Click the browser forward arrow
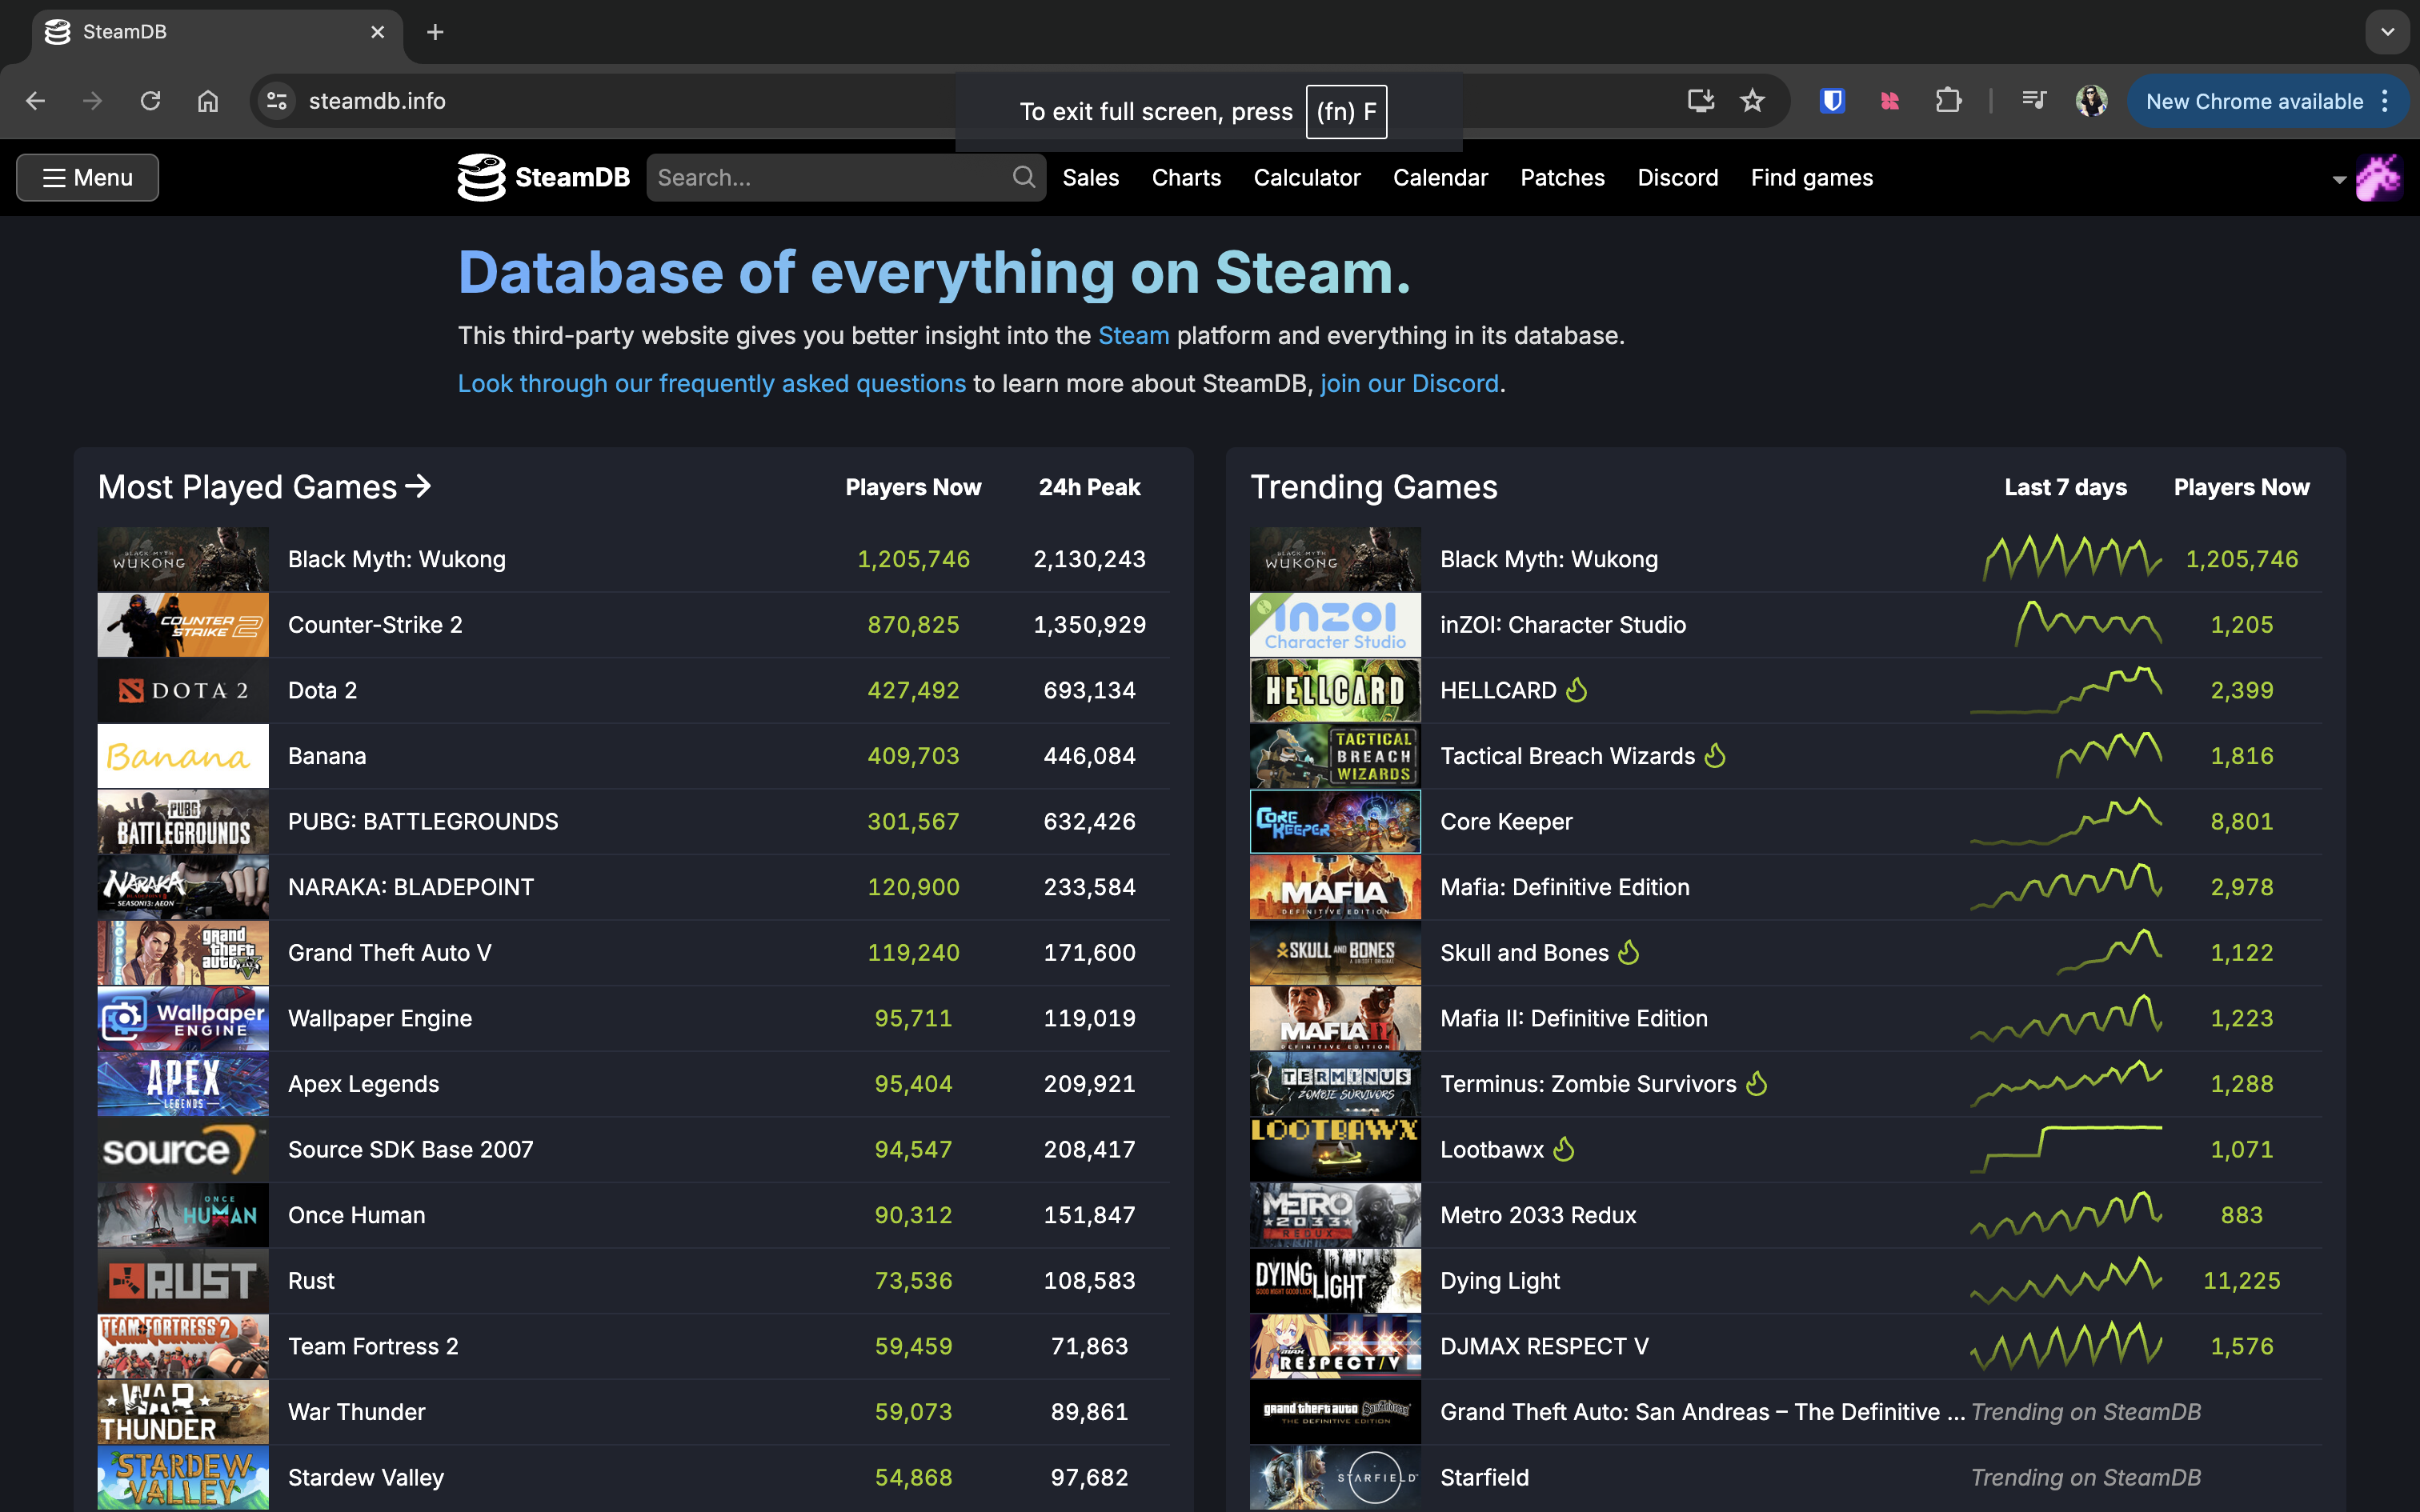This screenshot has height=1512, width=2420. click(x=92, y=101)
